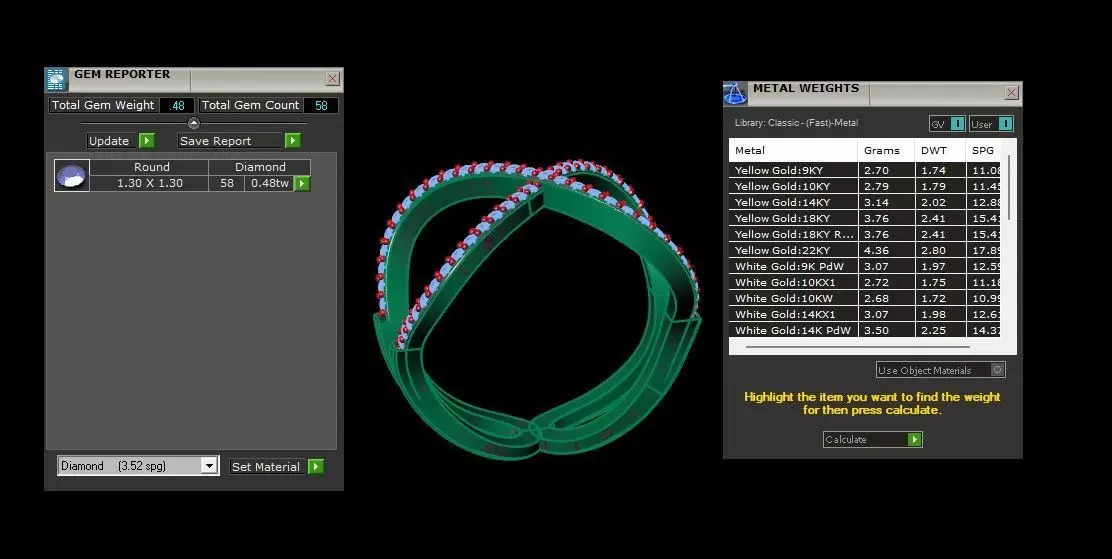This screenshot has width=1112, height=559.
Task: Select the White Gold:14KX1 row
Action: tap(864, 314)
